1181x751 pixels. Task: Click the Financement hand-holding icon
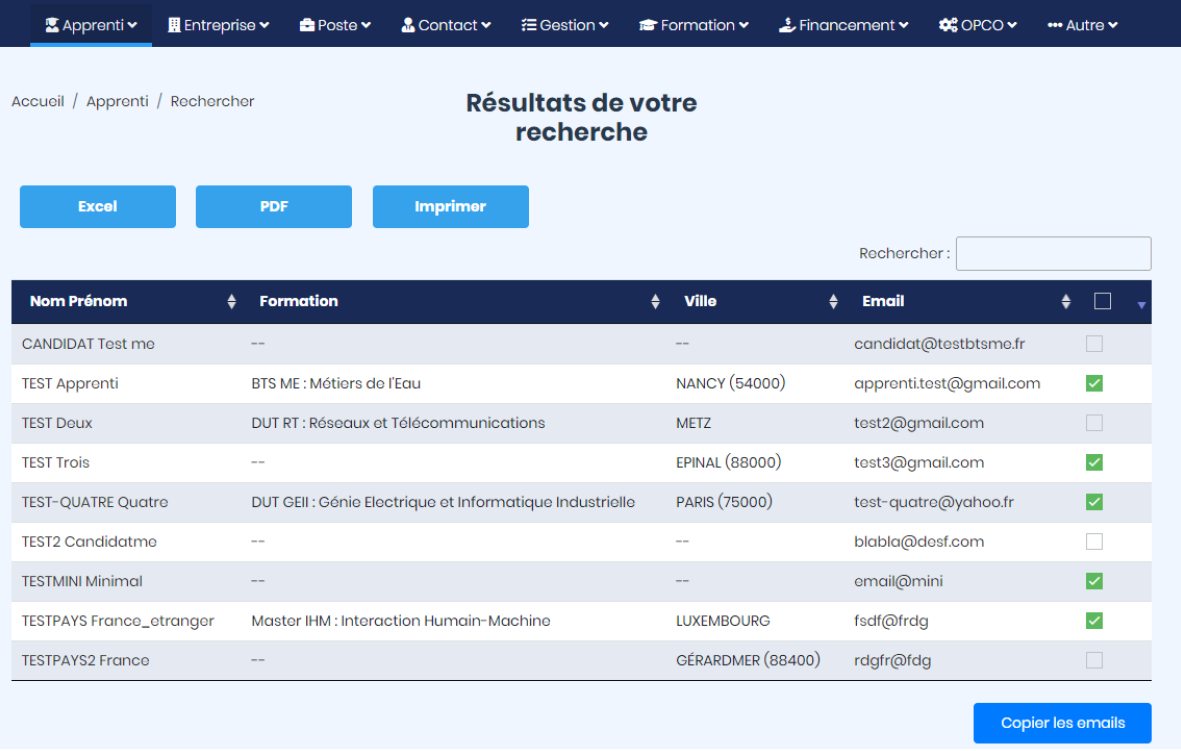tap(787, 25)
